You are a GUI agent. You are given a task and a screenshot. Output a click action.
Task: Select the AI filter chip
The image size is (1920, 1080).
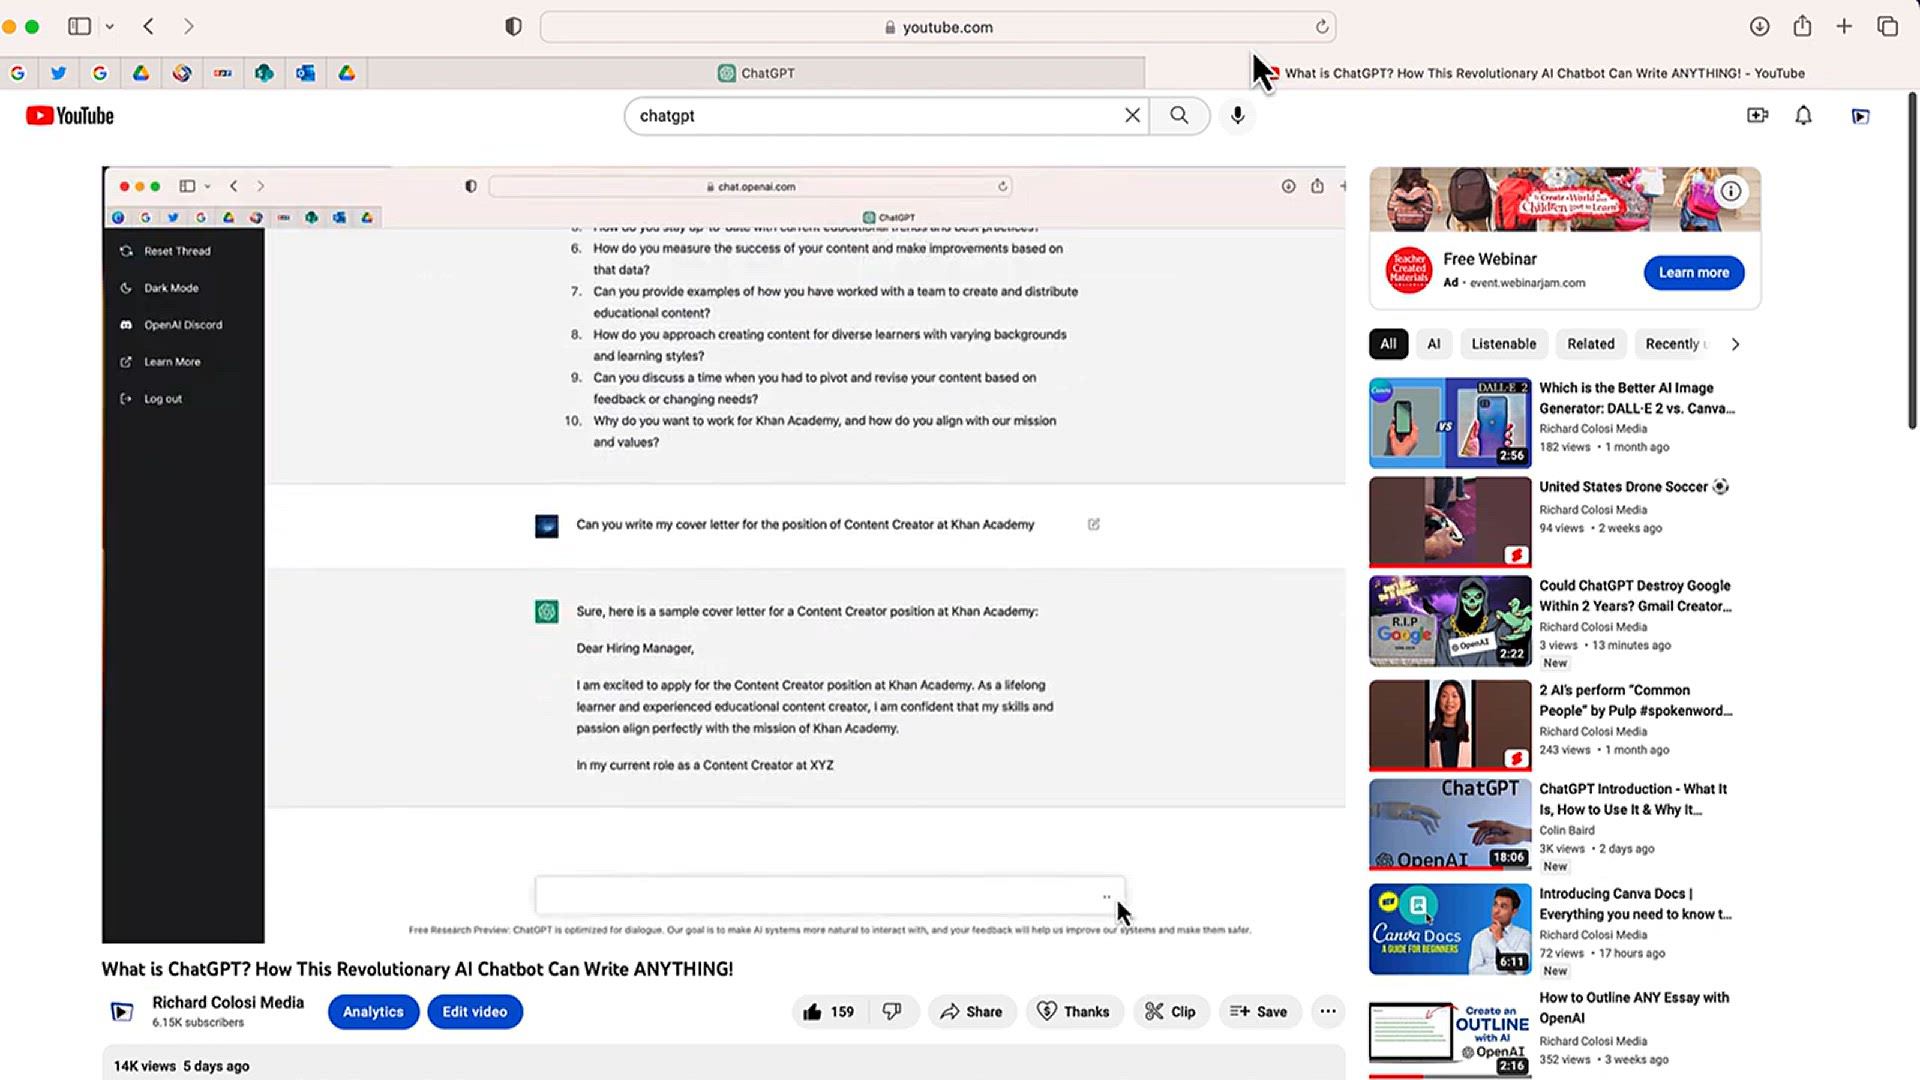coord(1433,344)
